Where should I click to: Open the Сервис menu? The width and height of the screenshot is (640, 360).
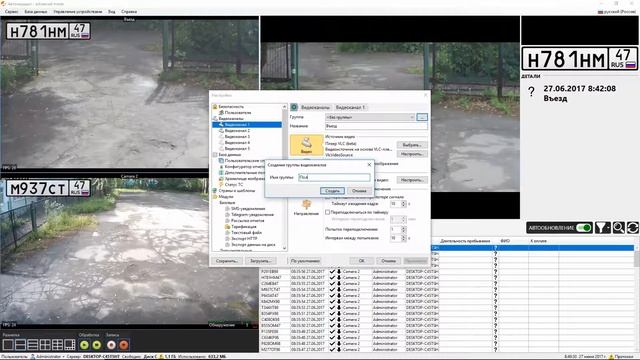pos(11,12)
